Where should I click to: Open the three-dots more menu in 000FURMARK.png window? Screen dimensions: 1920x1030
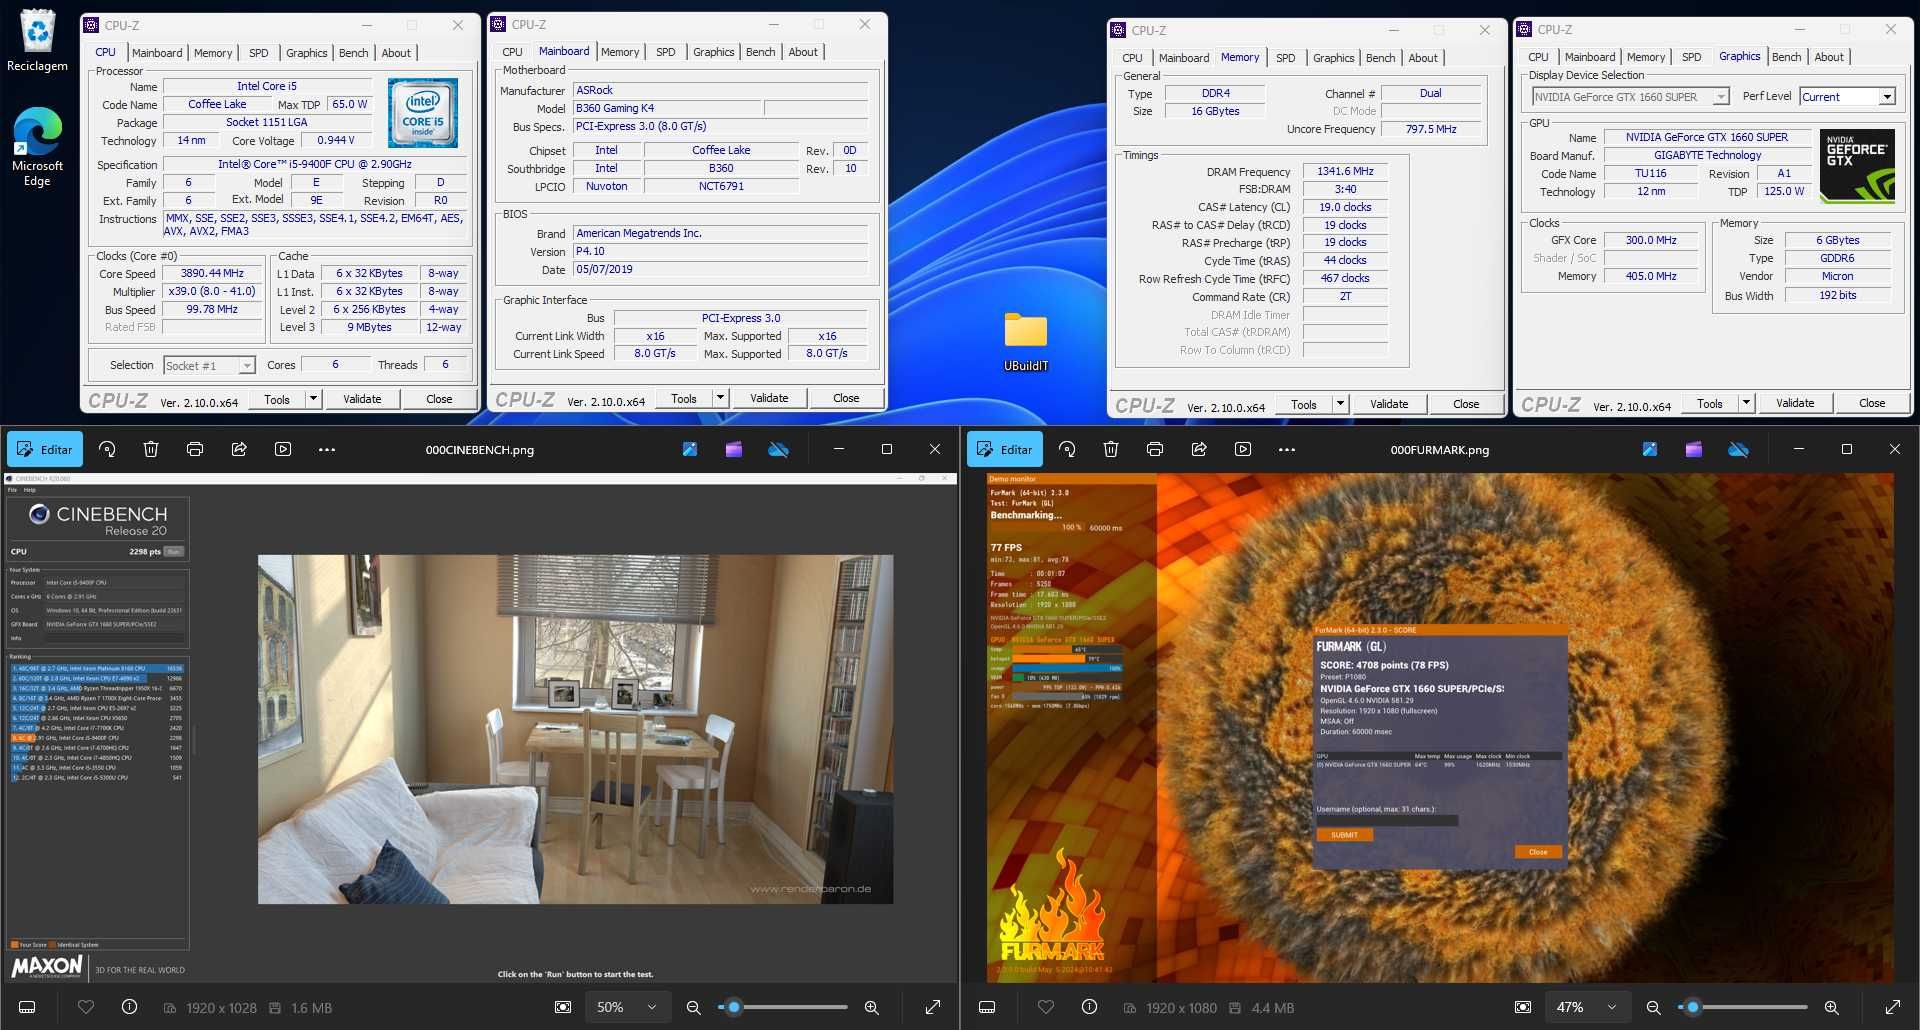point(1287,450)
